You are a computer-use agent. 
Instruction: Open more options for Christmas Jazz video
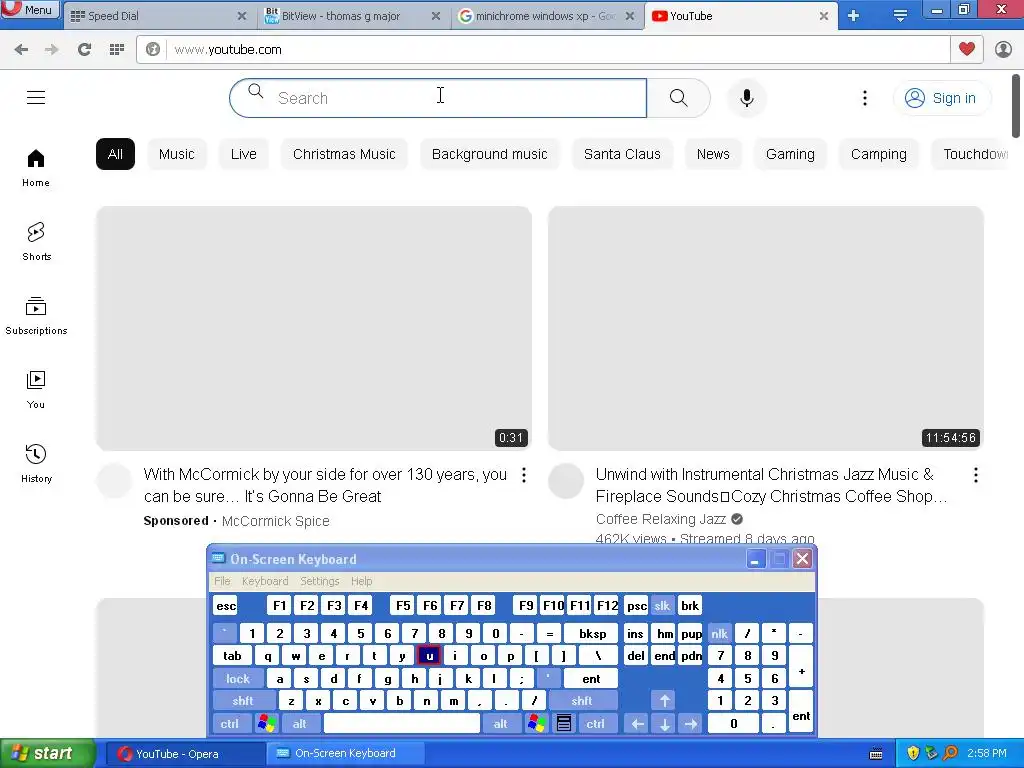click(976, 475)
